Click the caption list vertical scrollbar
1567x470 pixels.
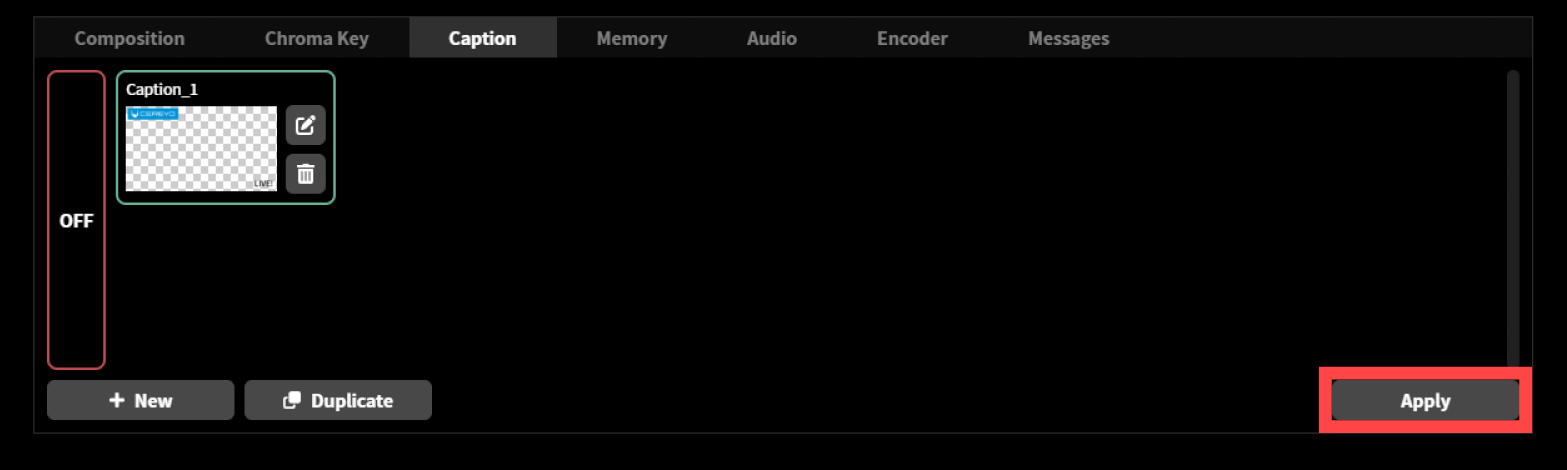(x=1513, y=218)
